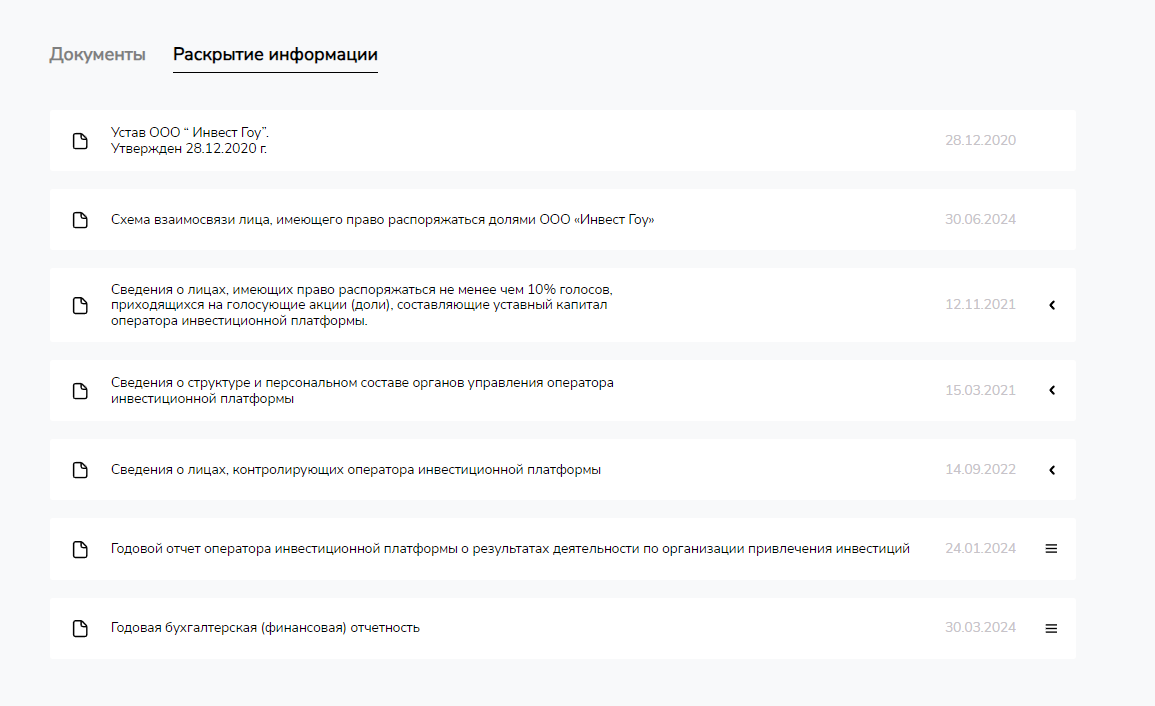1155x706 pixels.
Task: Click document icon beside 10% голосов entry
Action: [x=80, y=305]
